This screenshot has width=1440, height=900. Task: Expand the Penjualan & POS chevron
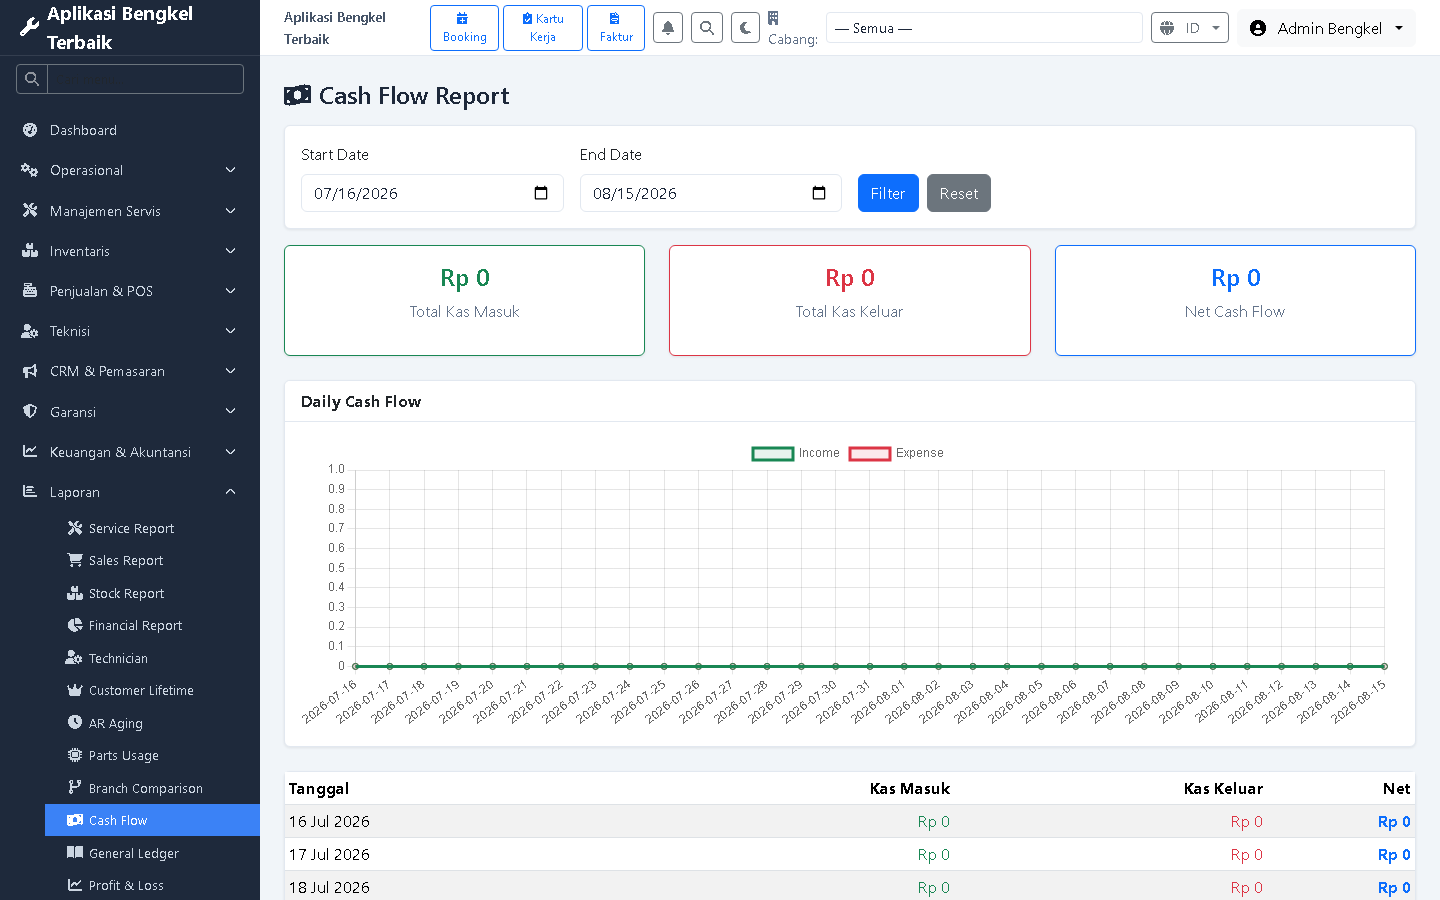tap(231, 290)
